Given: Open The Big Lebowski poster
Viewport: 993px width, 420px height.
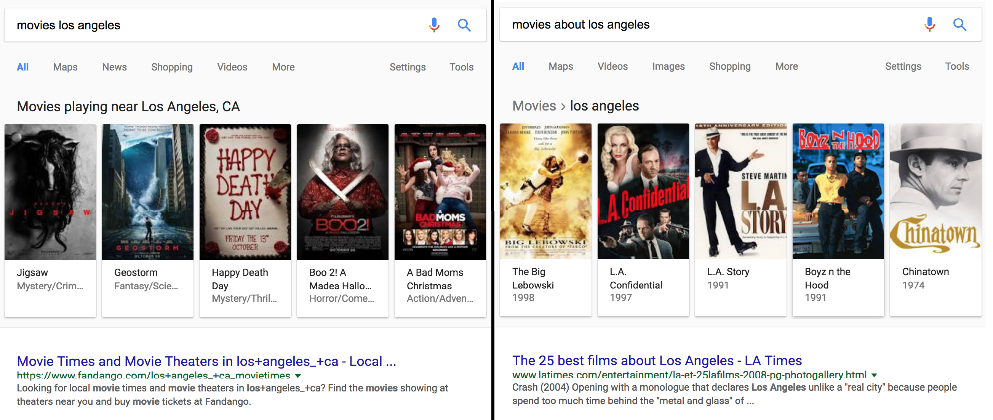Looking at the screenshot, I should coord(546,191).
